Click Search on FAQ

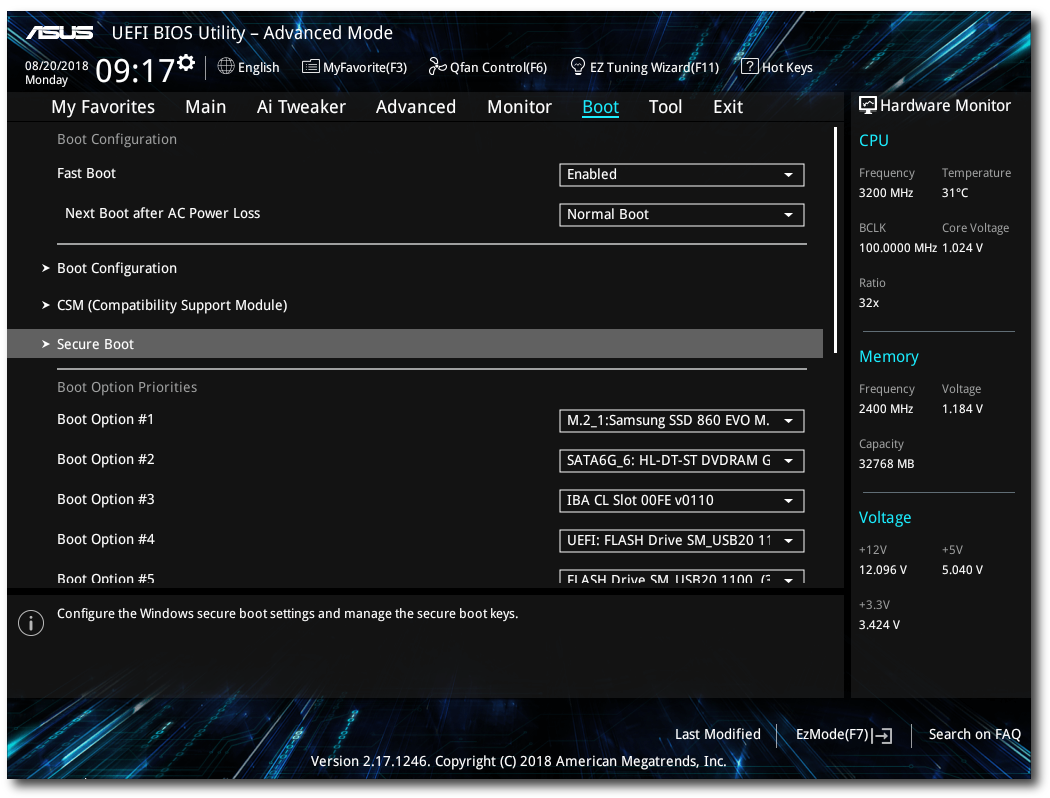[x=974, y=734]
